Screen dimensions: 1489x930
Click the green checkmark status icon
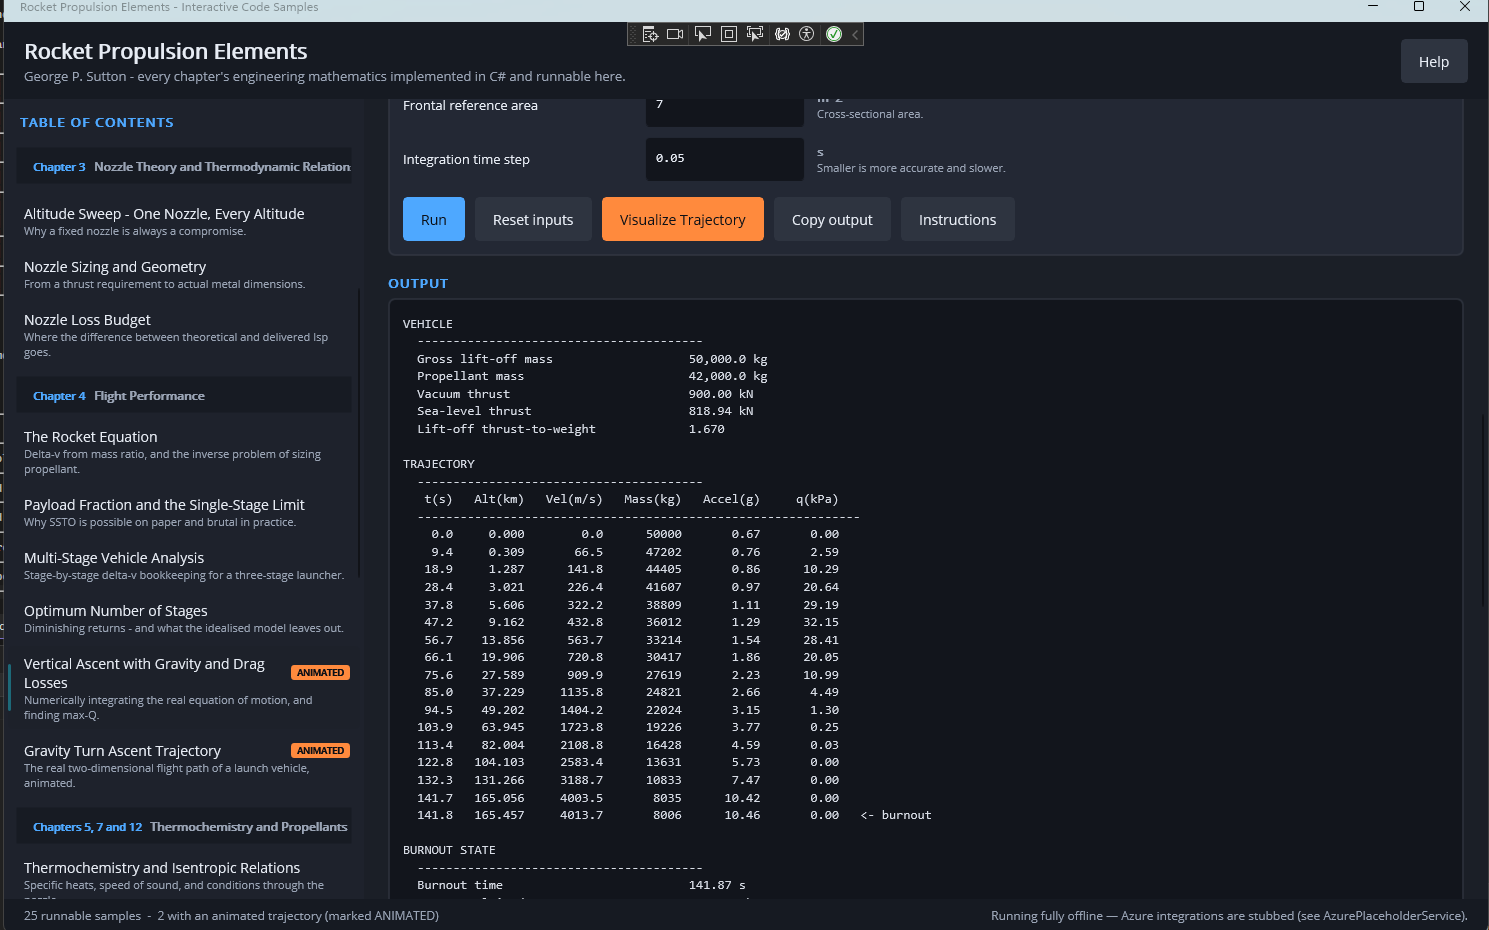coord(834,34)
